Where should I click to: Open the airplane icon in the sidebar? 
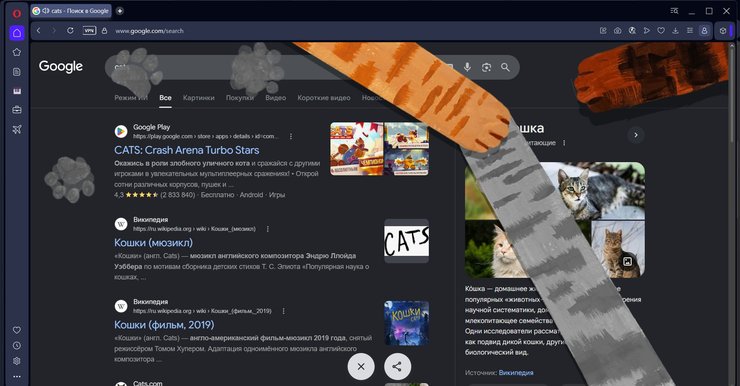(17, 129)
